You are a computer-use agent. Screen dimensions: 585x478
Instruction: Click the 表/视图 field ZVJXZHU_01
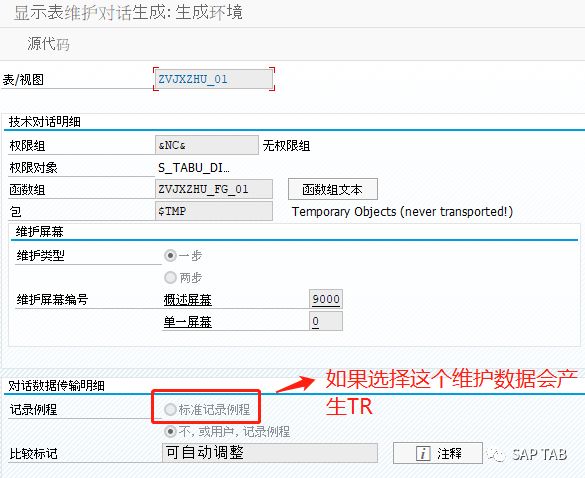click(214, 79)
